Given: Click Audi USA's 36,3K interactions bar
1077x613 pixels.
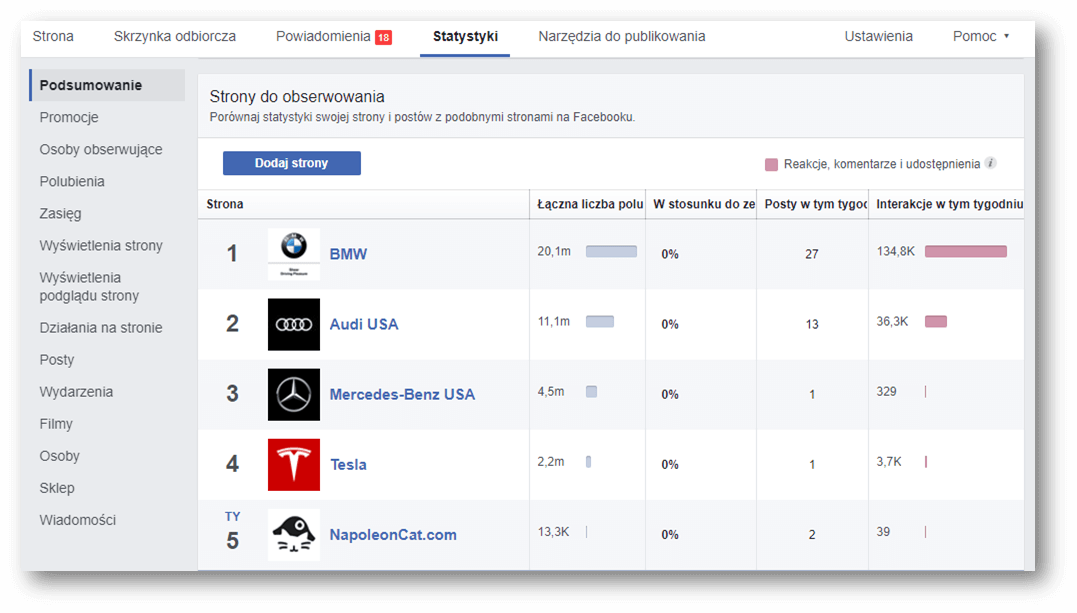Looking at the screenshot, I should pyautogui.click(x=936, y=322).
